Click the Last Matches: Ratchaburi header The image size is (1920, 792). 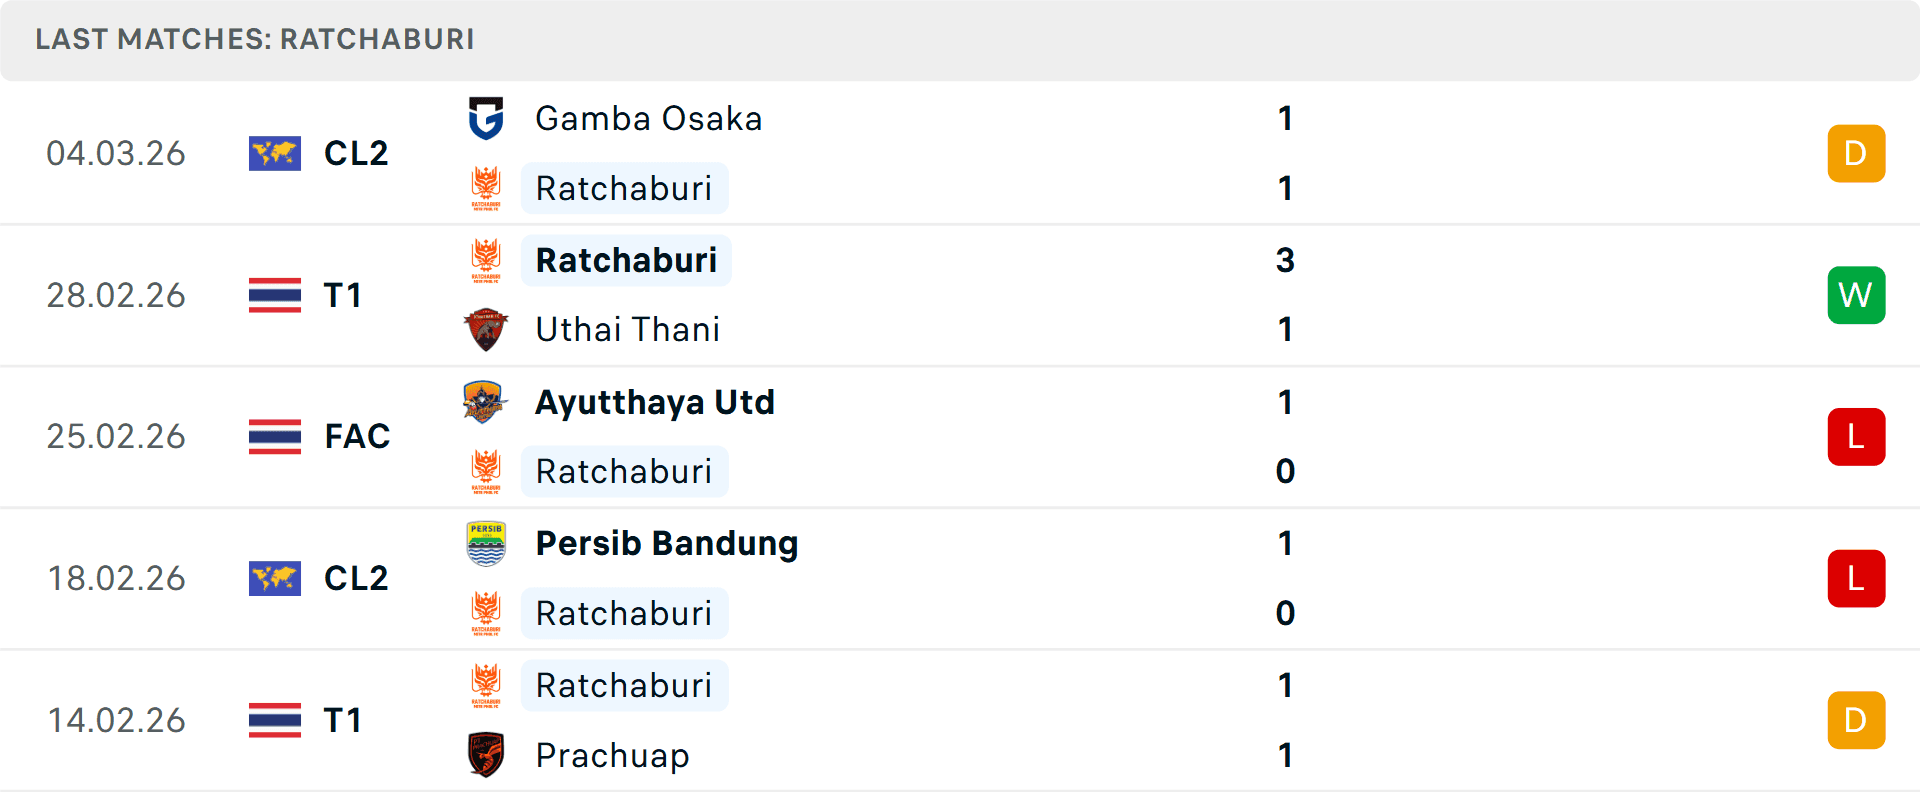coord(255,39)
